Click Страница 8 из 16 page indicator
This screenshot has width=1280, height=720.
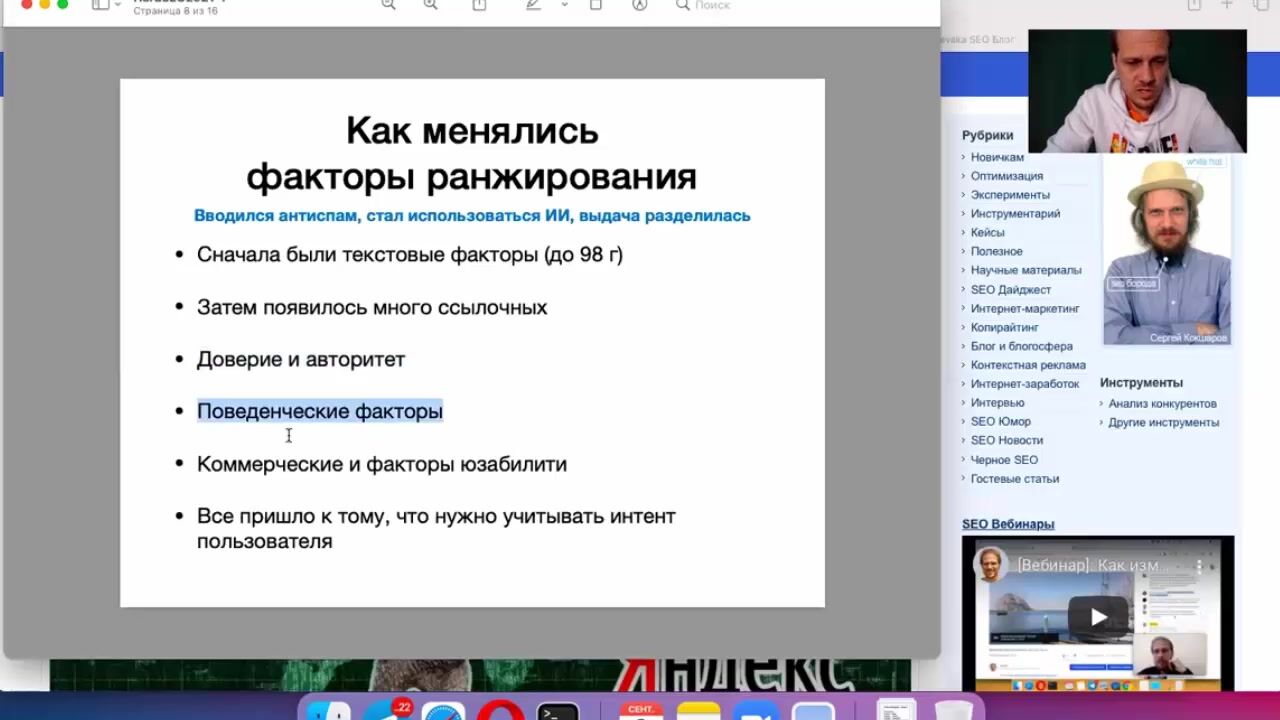175,11
